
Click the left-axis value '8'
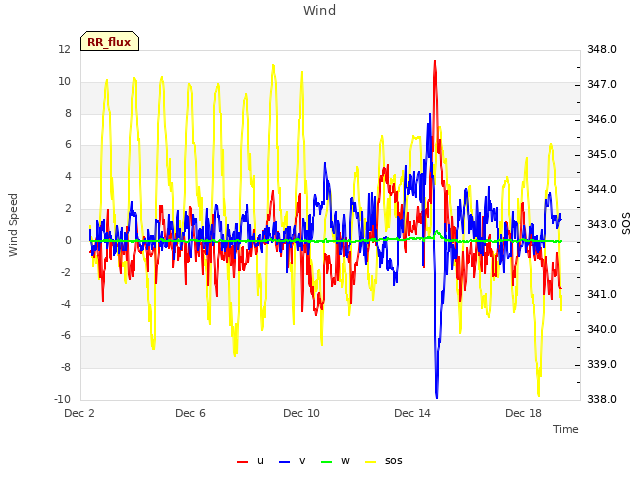click(x=68, y=113)
